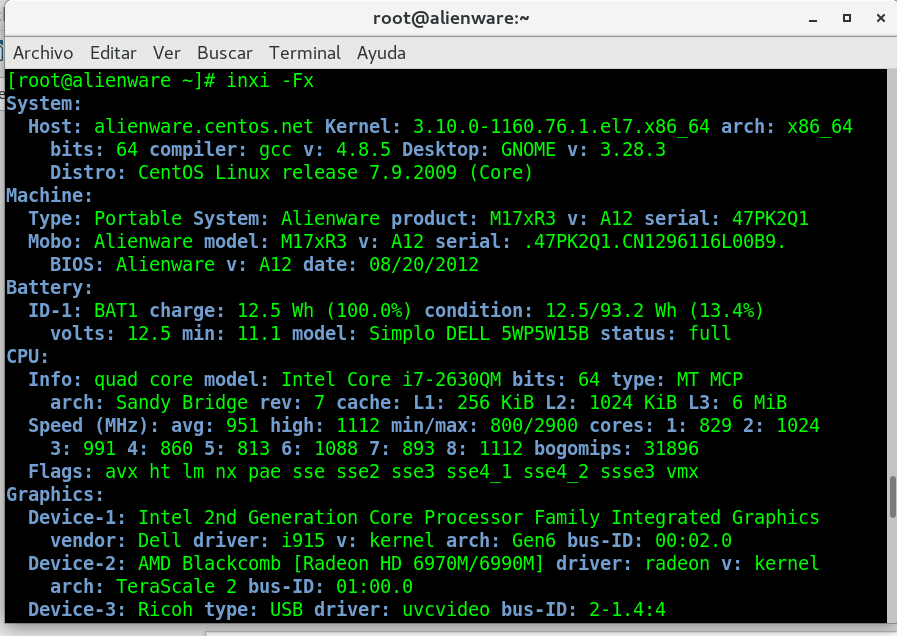897x636 pixels.
Task: Click the Graphics: section heading
Action: [55, 494]
